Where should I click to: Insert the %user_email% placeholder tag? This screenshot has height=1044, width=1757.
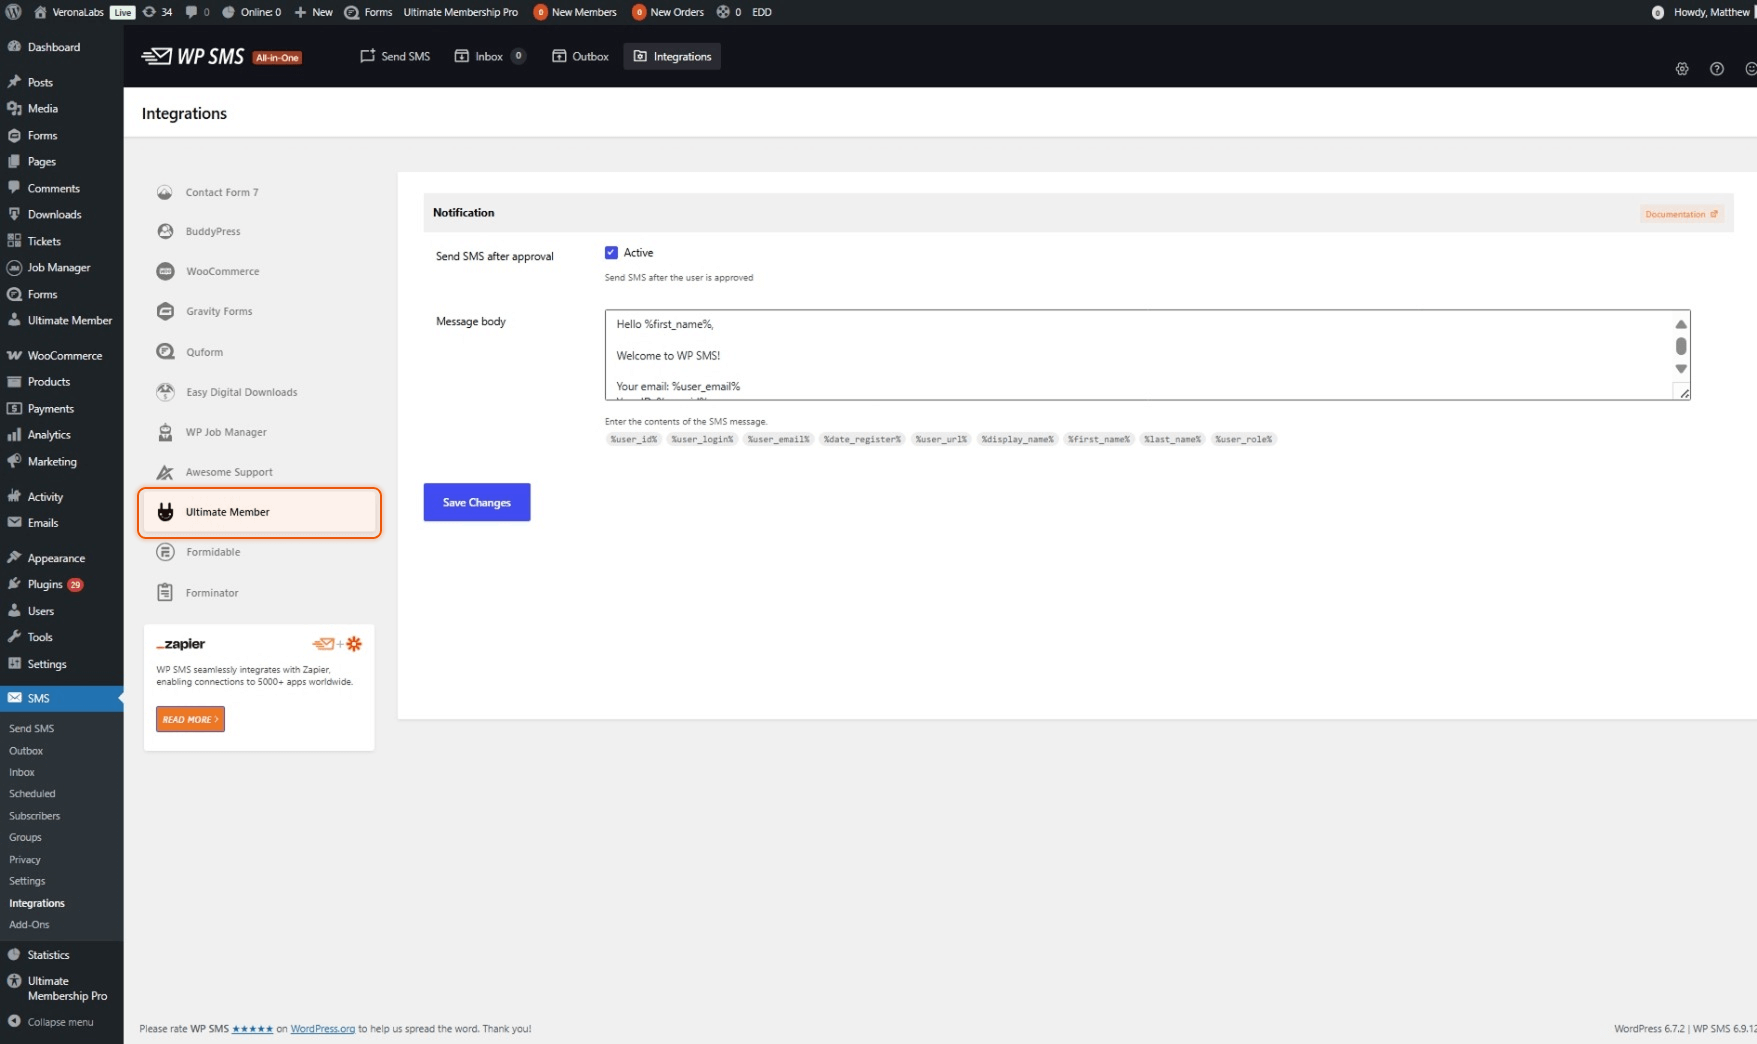point(778,439)
